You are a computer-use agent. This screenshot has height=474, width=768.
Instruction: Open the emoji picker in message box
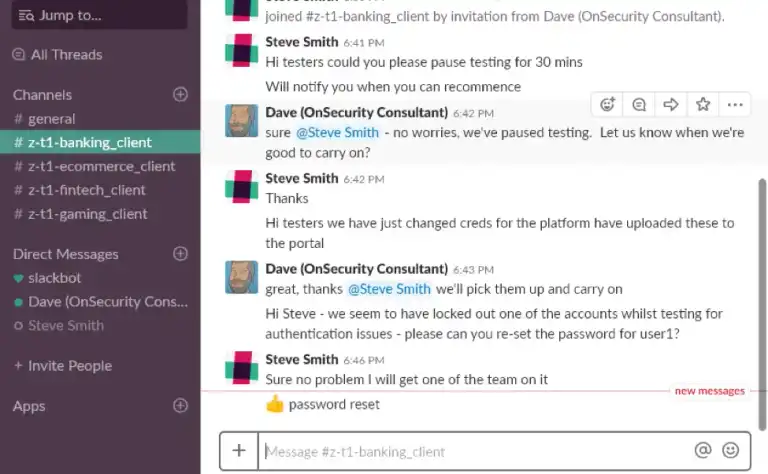[x=730, y=450]
